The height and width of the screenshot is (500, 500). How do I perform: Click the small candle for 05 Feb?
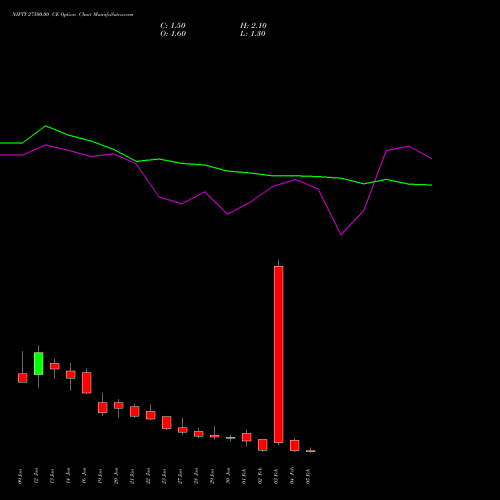[x=311, y=451]
